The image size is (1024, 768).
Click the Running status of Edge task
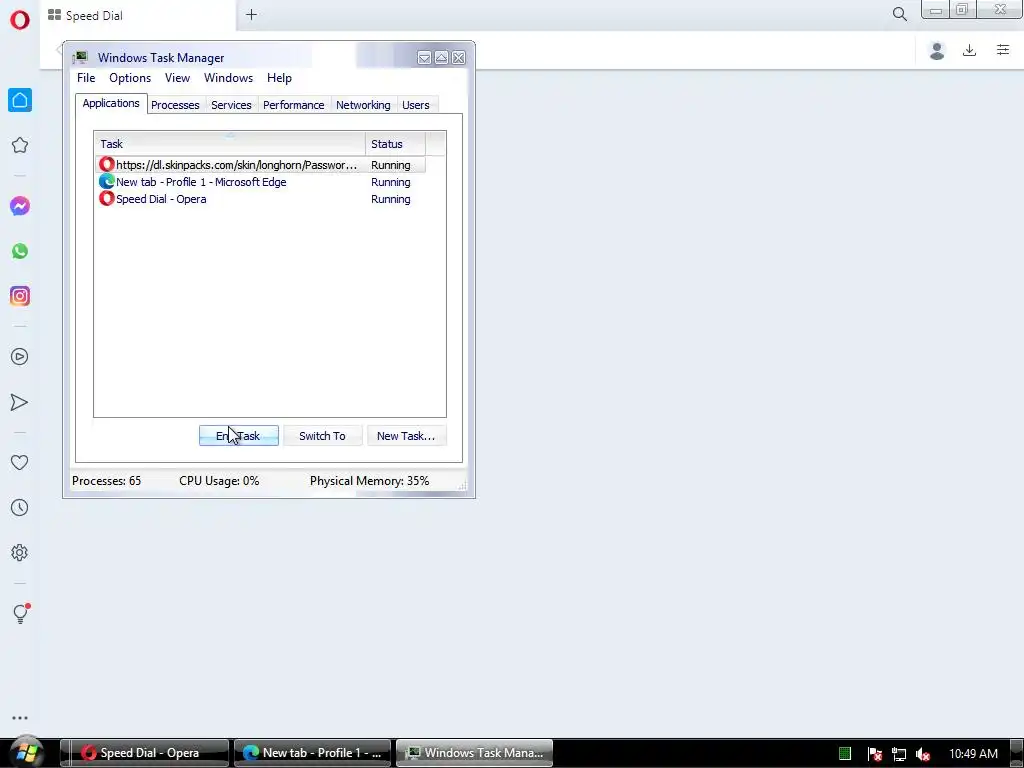pos(391,182)
